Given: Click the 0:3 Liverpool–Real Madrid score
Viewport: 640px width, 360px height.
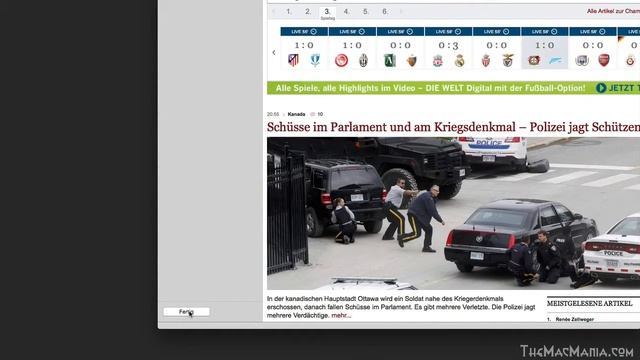Looking at the screenshot, I should click(x=449, y=45).
